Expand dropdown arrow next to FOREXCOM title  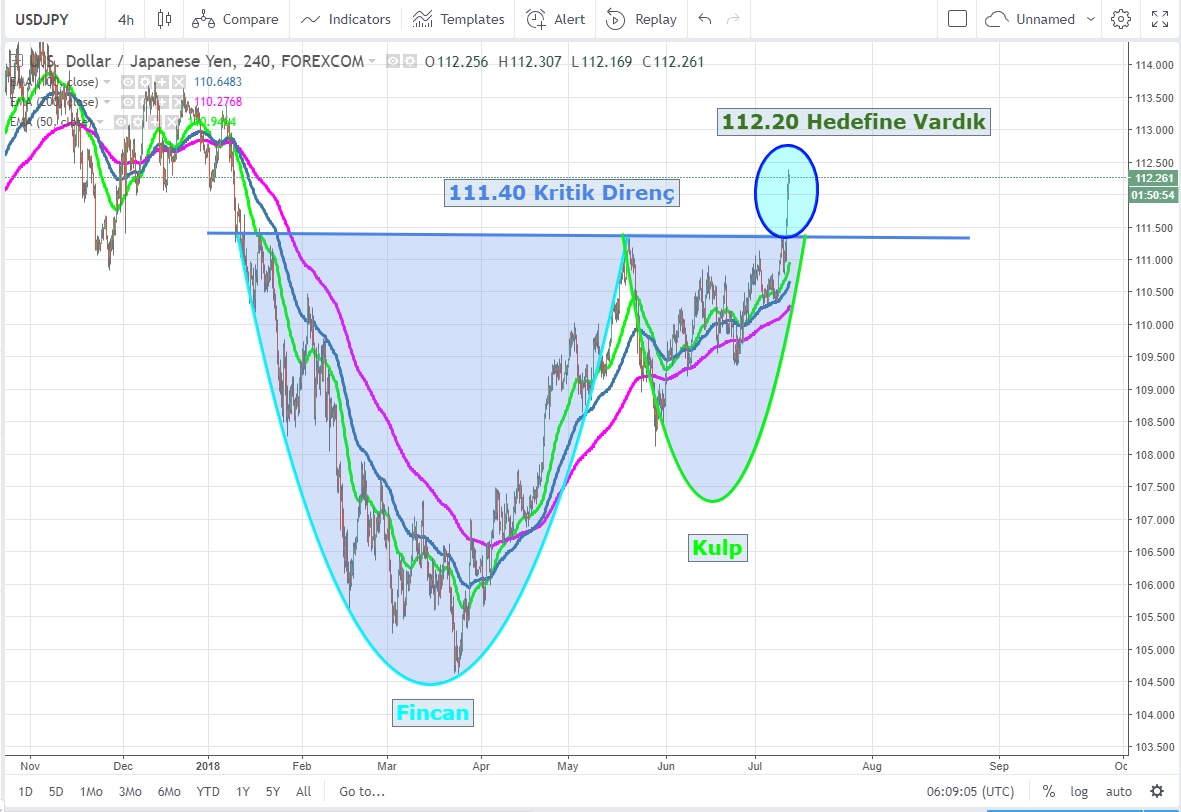tap(372, 62)
